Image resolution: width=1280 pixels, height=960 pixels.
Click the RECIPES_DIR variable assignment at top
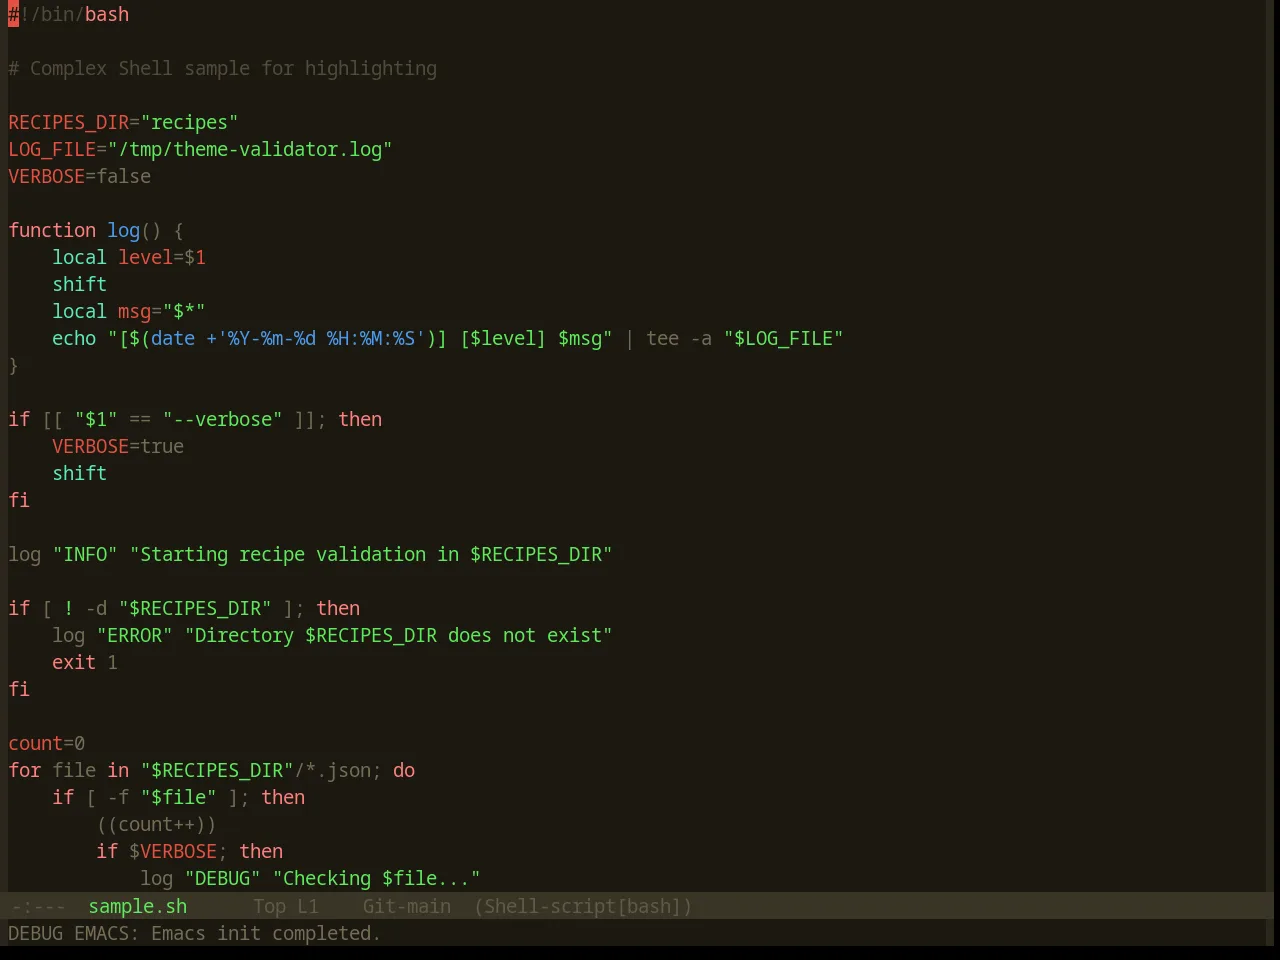[x=123, y=122]
